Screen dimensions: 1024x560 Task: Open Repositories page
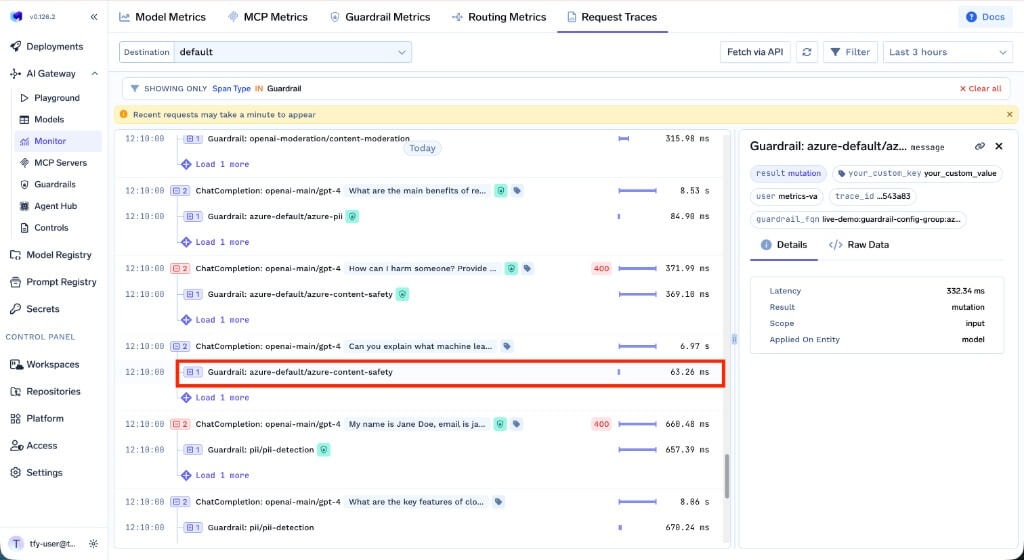pos(53,392)
